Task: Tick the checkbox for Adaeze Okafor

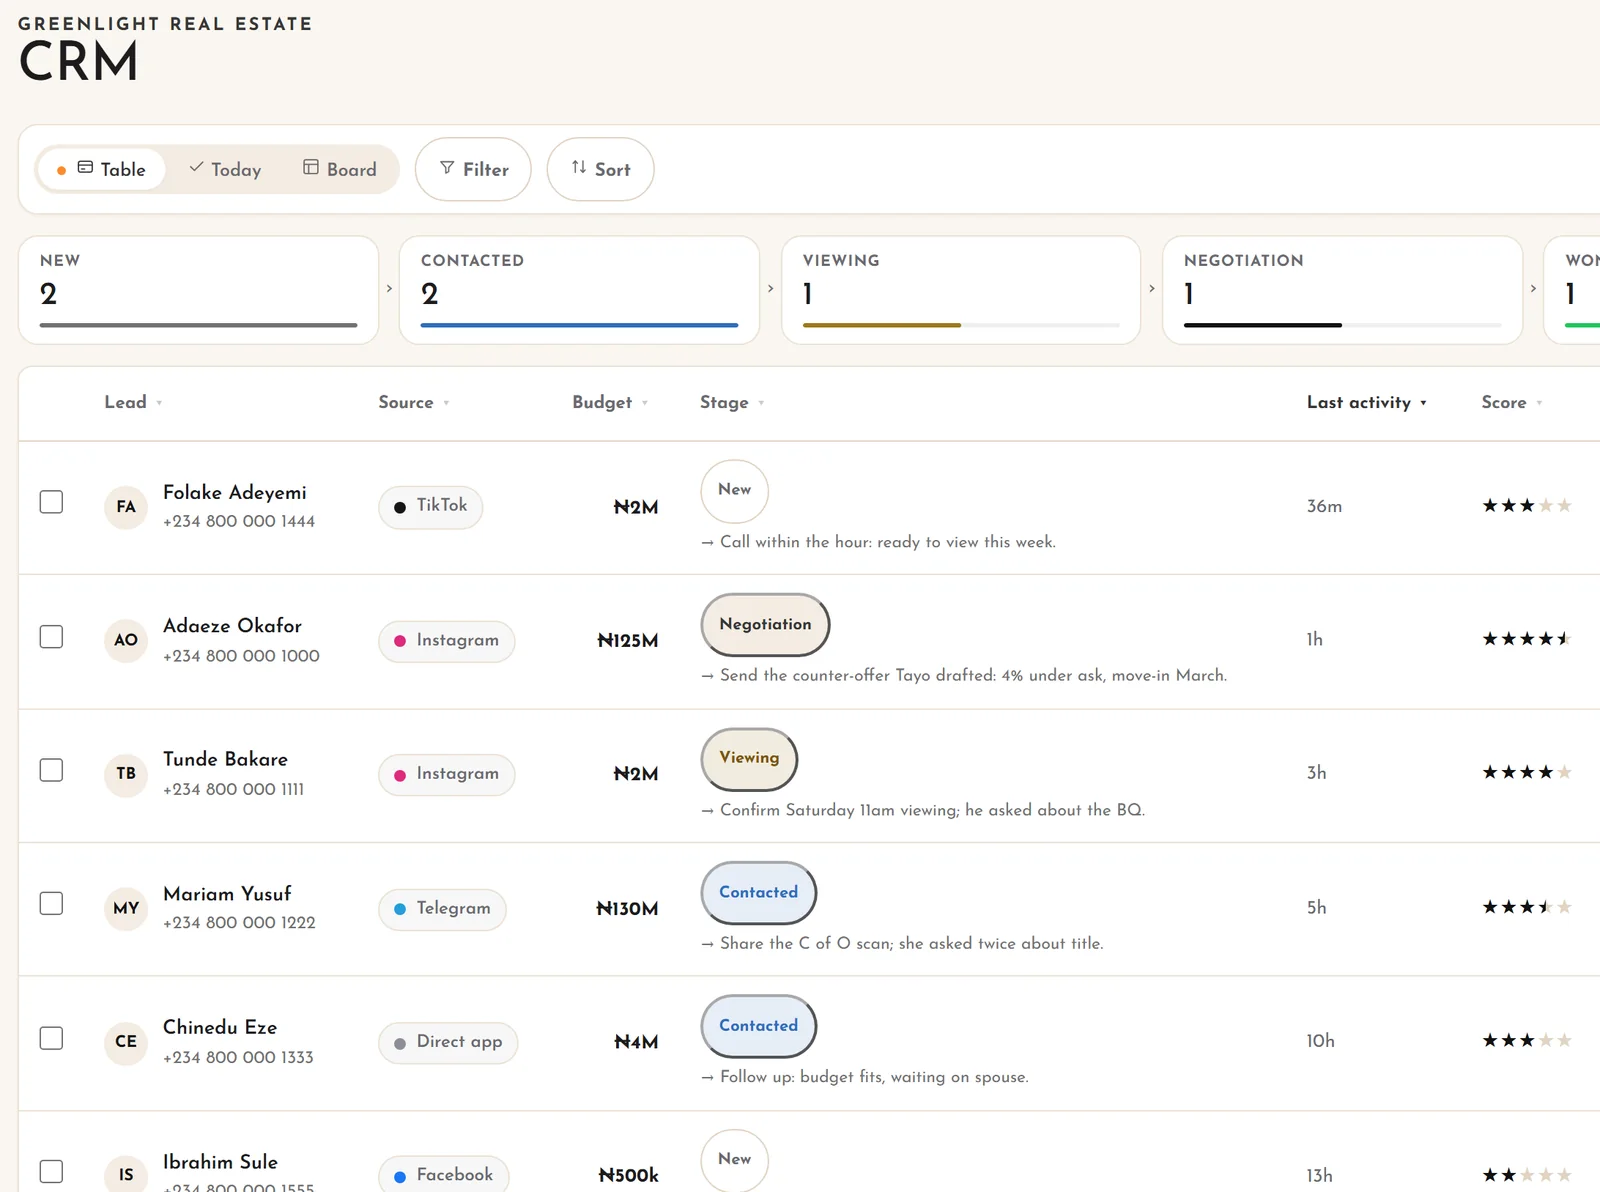Action: click(x=51, y=637)
